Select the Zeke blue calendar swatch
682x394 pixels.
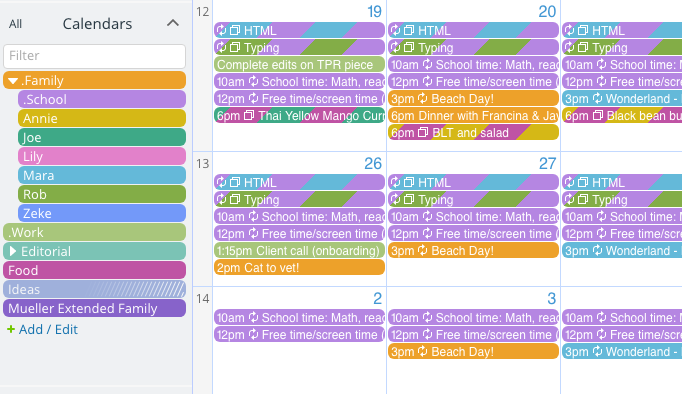102,214
